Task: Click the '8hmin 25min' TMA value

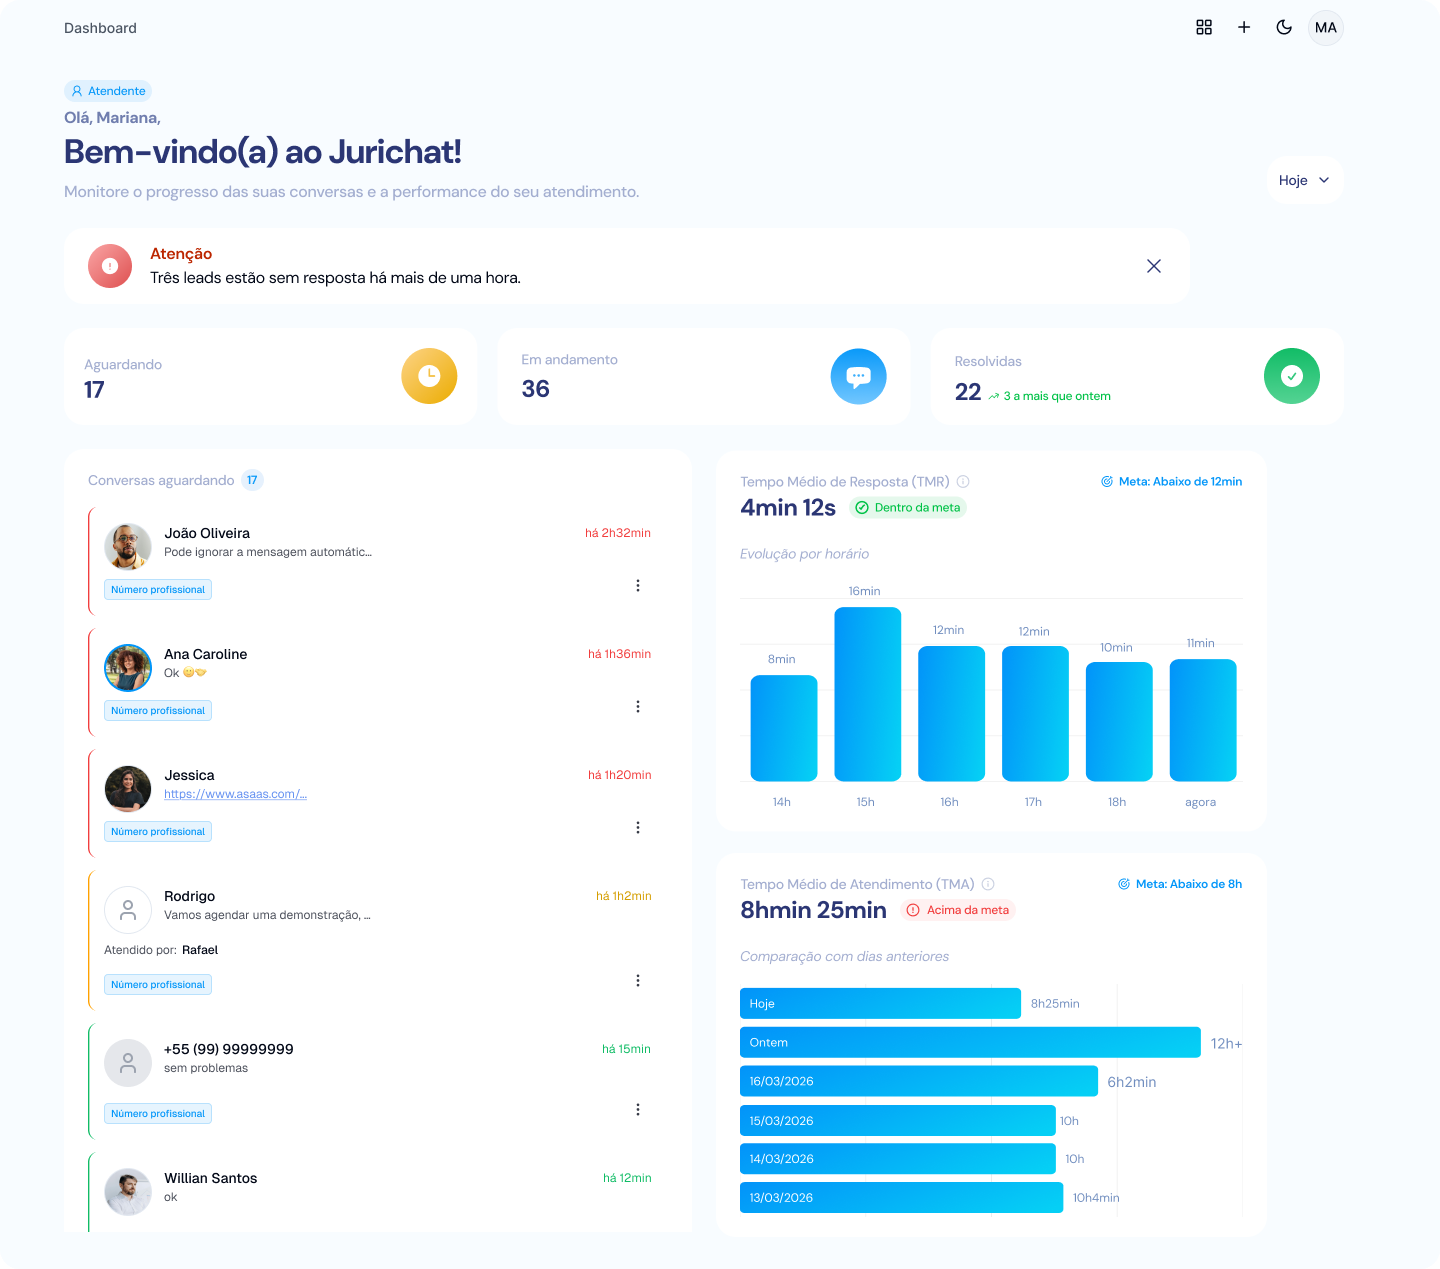Action: click(x=813, y=910)
